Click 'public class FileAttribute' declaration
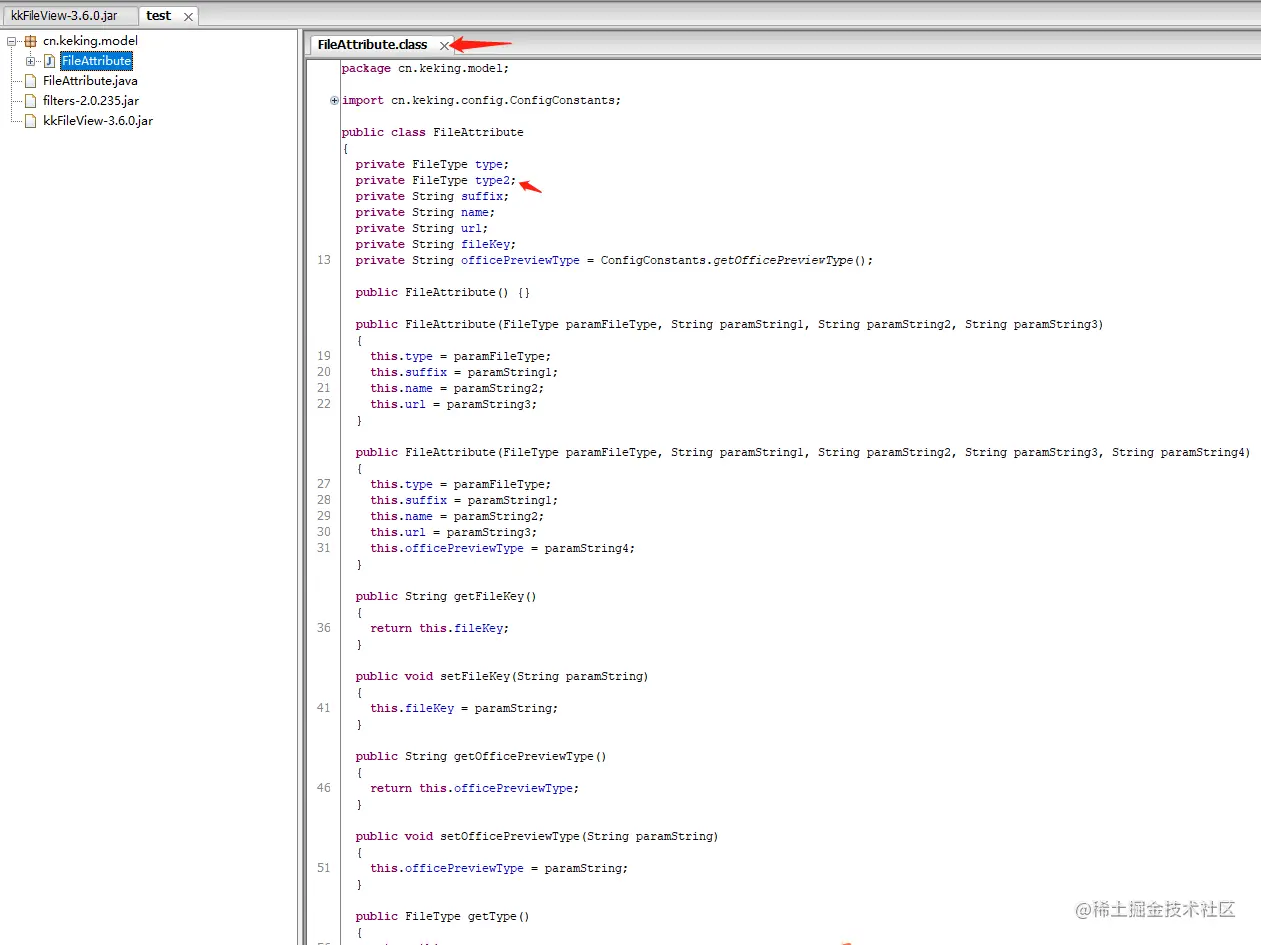Screen dimensions: 1261x945 (x=432, y=132)
